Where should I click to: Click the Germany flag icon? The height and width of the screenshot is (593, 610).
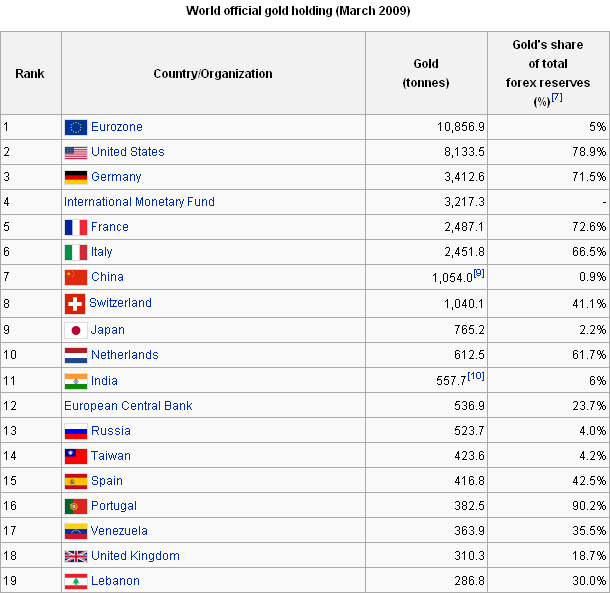click(76, 177)
